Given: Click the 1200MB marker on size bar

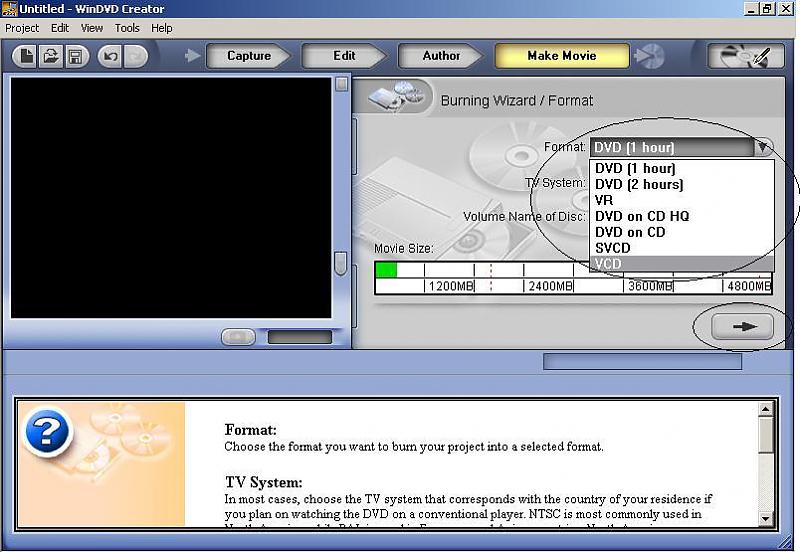Looking at the screenshot, I should [451, 286].
